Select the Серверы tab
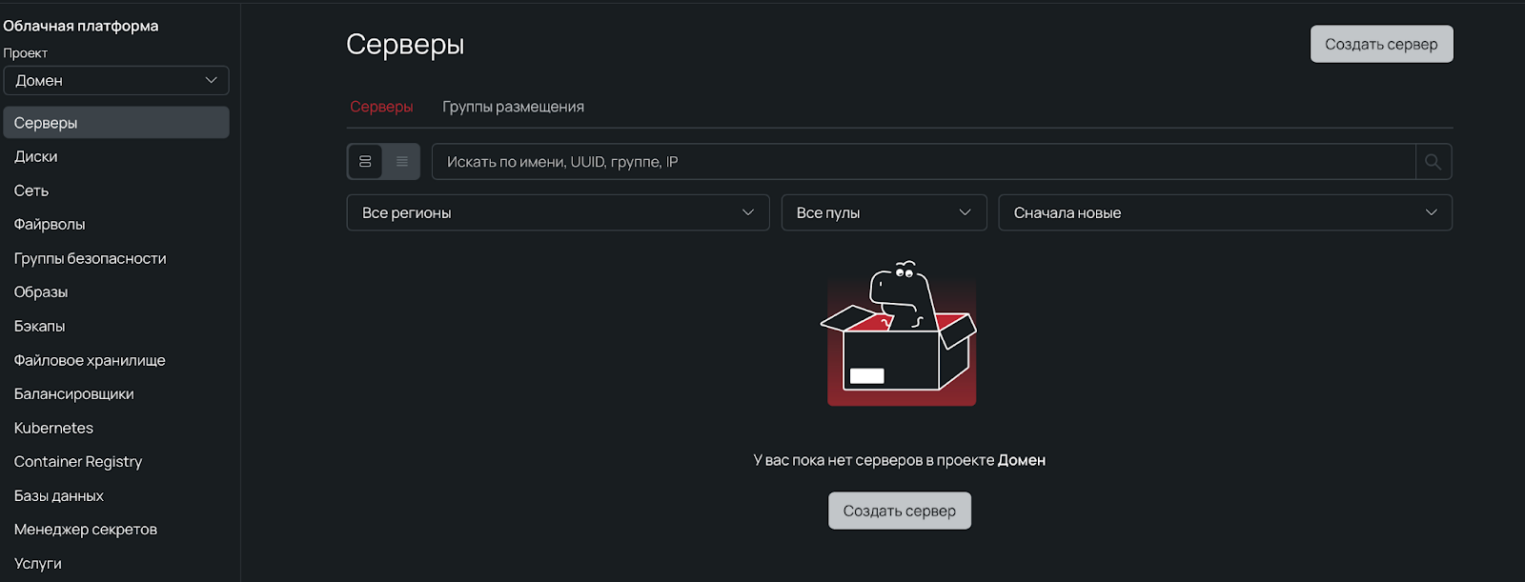Screen dimensions: 1525x582 (381, 106)
